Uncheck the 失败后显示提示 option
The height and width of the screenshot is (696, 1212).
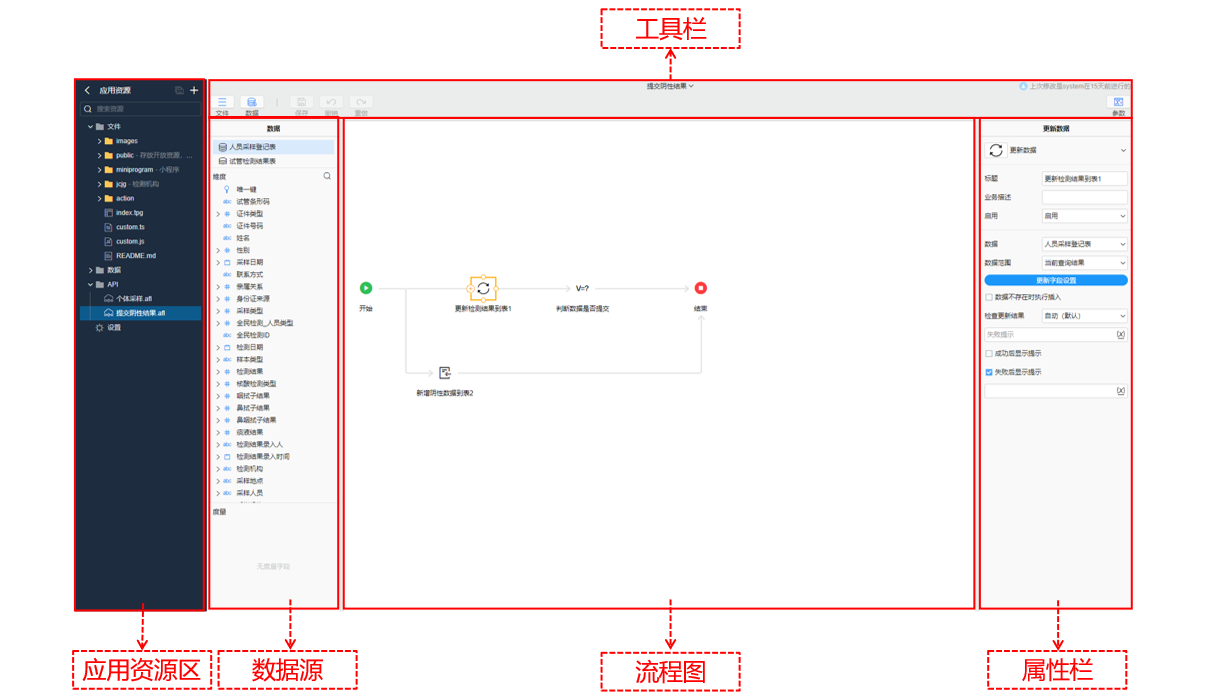tap(988, 372)
